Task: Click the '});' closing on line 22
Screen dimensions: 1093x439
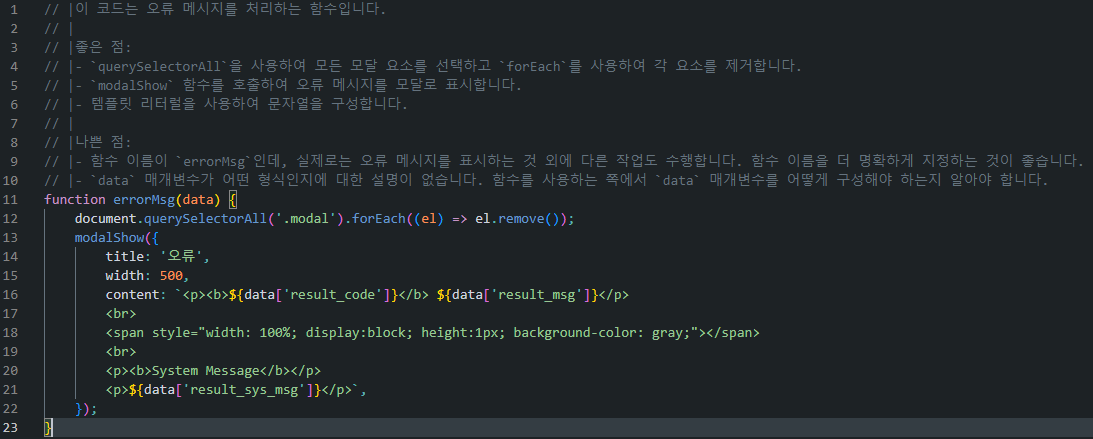Action: pos(86,407)
